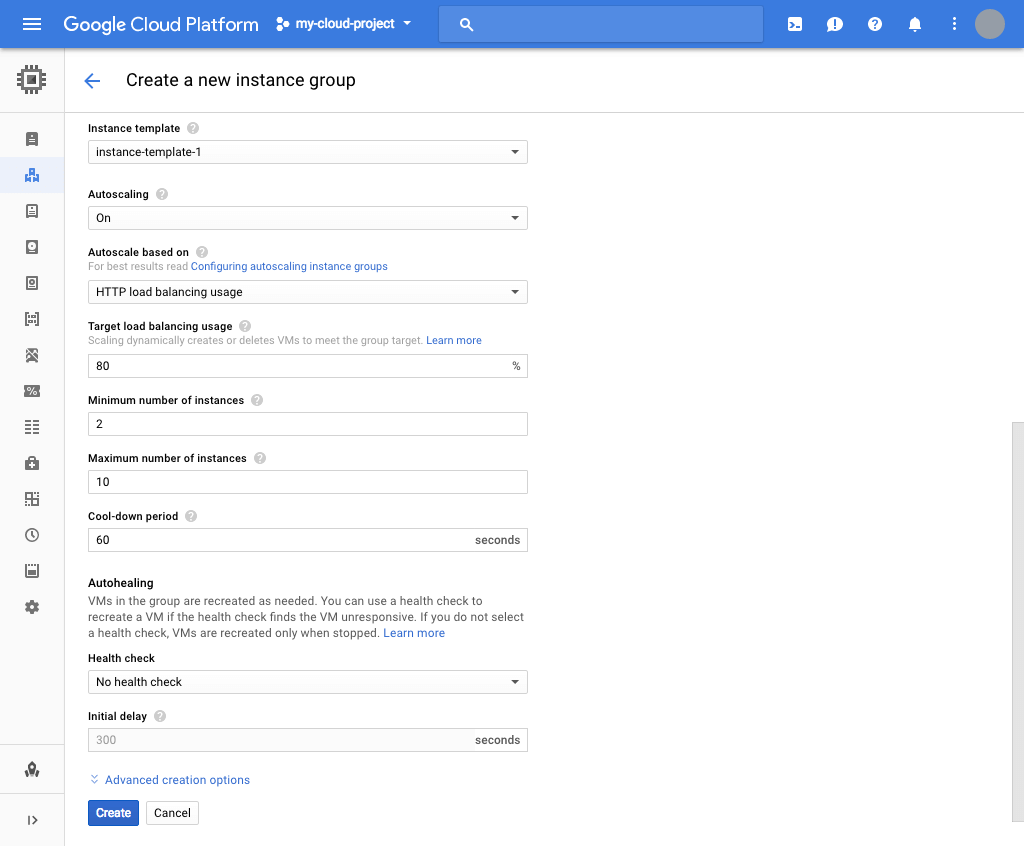
Task: Open Operations clock icon in sidebar
Action: coord(31,535)
